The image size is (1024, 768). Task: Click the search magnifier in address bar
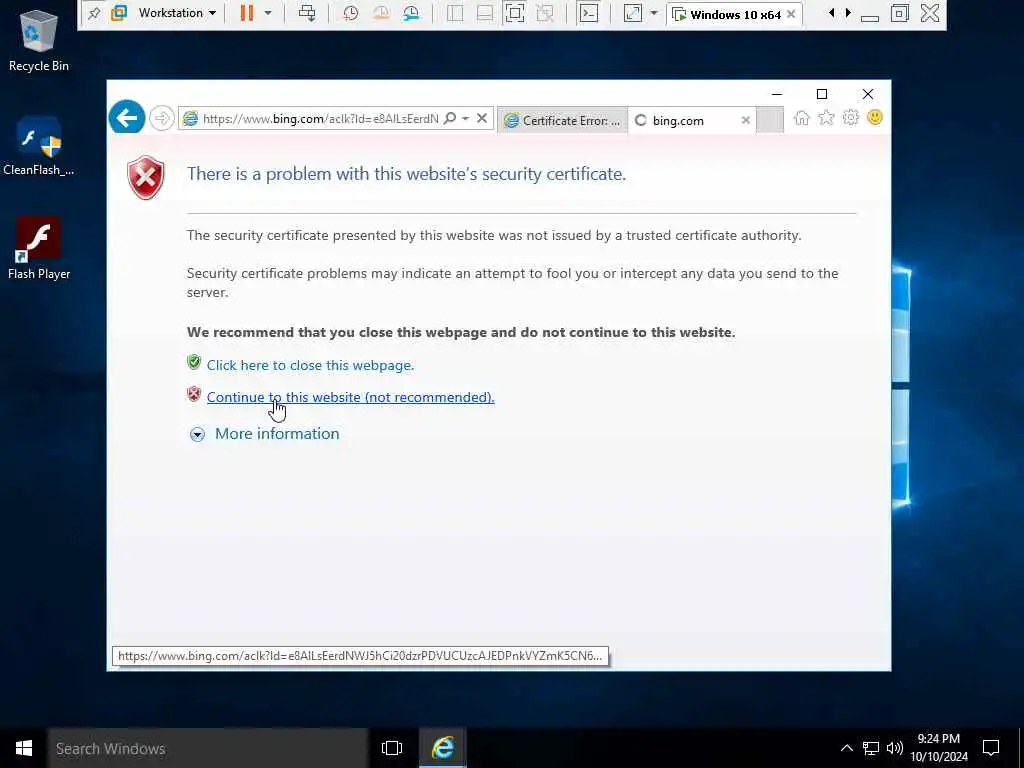click(x=450, y=118)
